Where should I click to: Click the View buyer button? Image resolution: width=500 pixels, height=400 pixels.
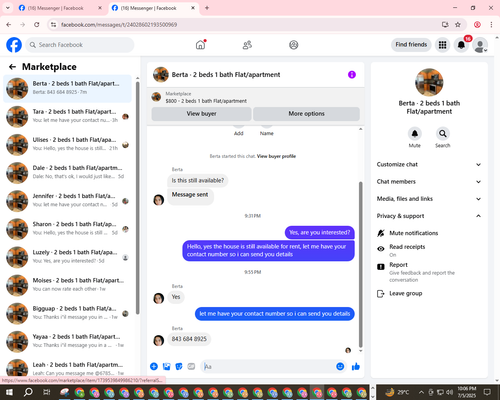(x=201, y=114)
